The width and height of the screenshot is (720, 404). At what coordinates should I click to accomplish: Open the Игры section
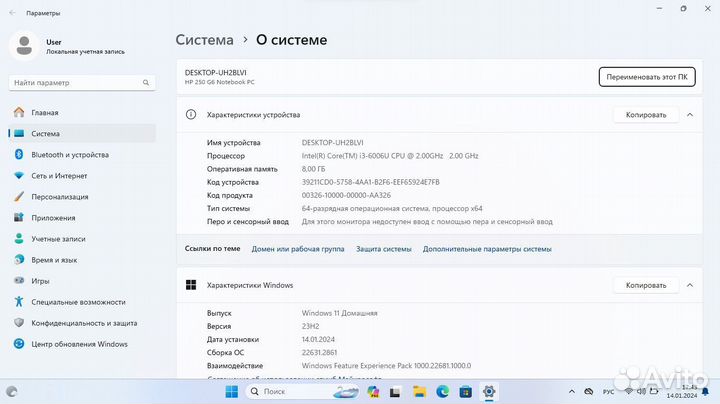(82, 281)
